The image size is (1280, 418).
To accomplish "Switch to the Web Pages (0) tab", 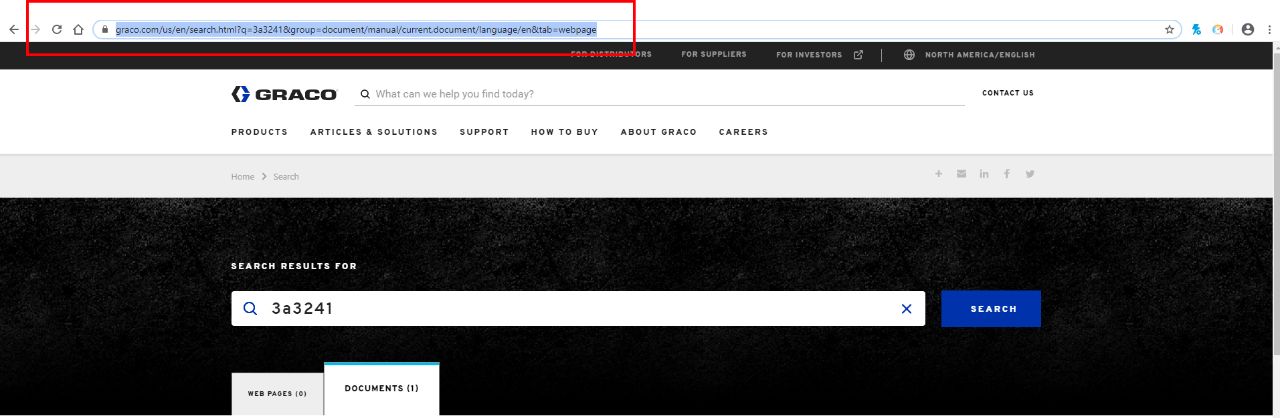I will [x=277, y=394].
